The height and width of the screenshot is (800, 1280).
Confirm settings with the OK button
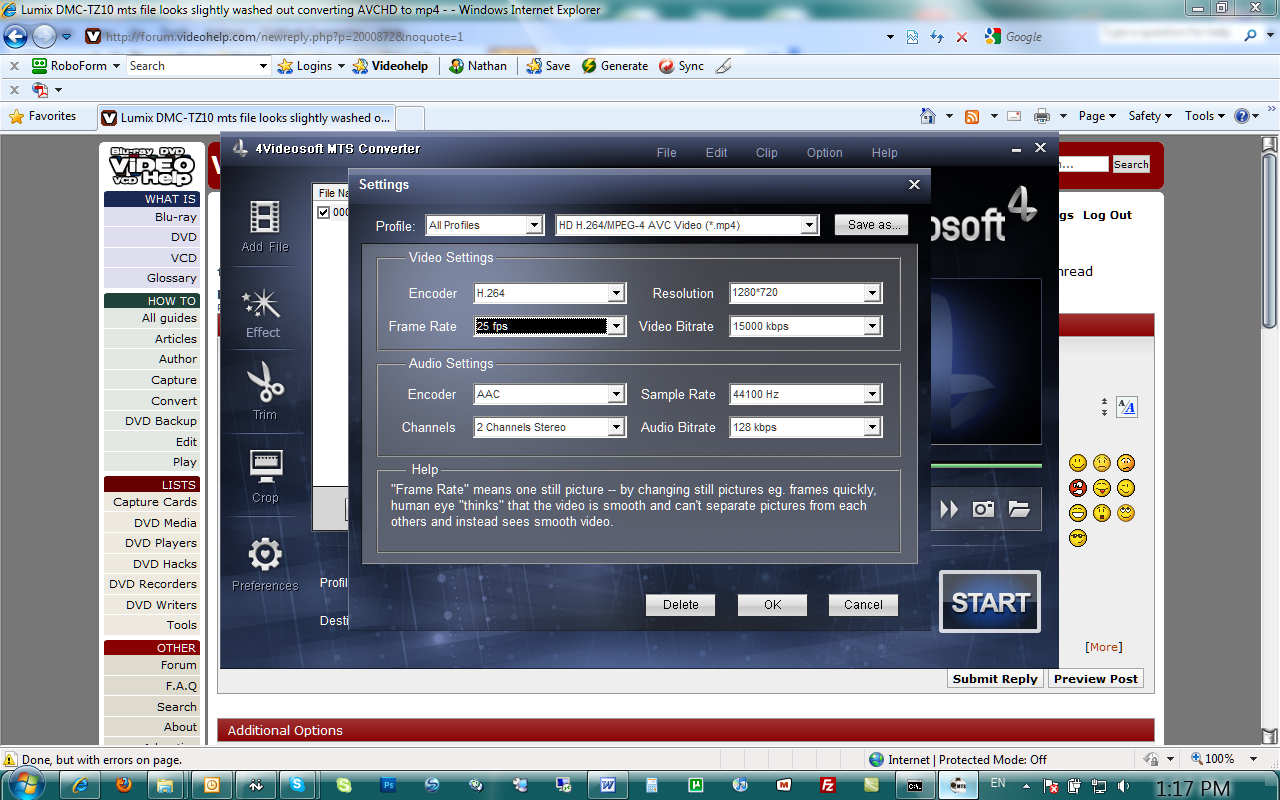pyautogui.click(x=772, y=605)
